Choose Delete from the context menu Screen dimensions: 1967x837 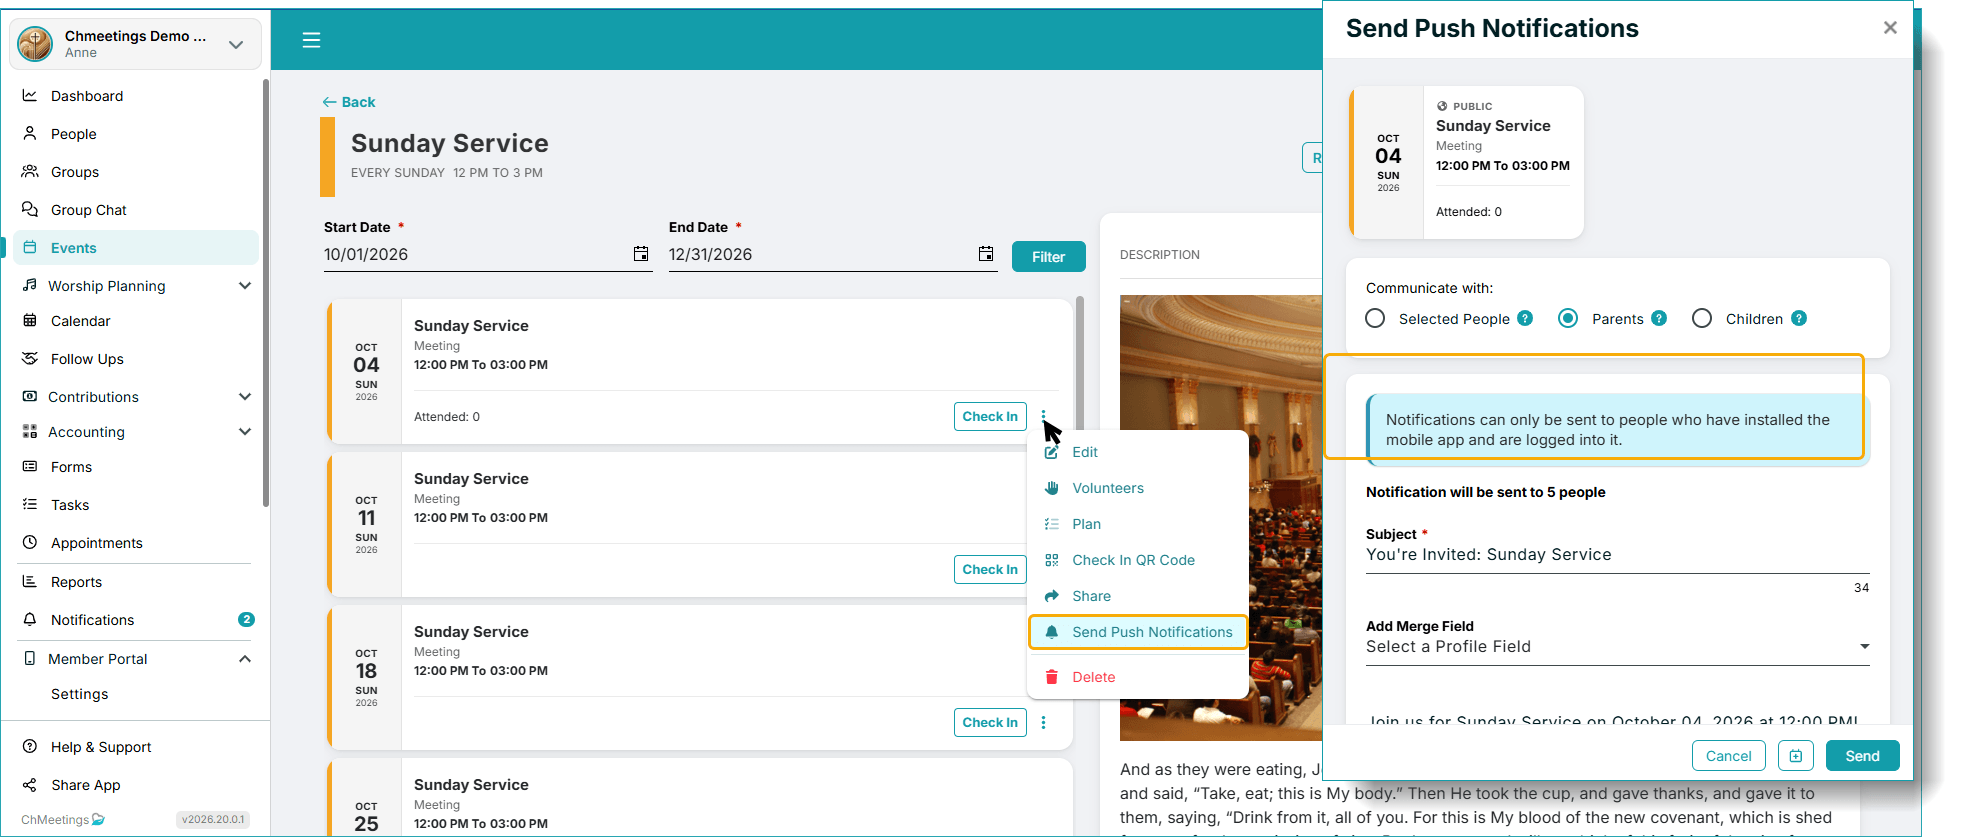coord(1093,677)
